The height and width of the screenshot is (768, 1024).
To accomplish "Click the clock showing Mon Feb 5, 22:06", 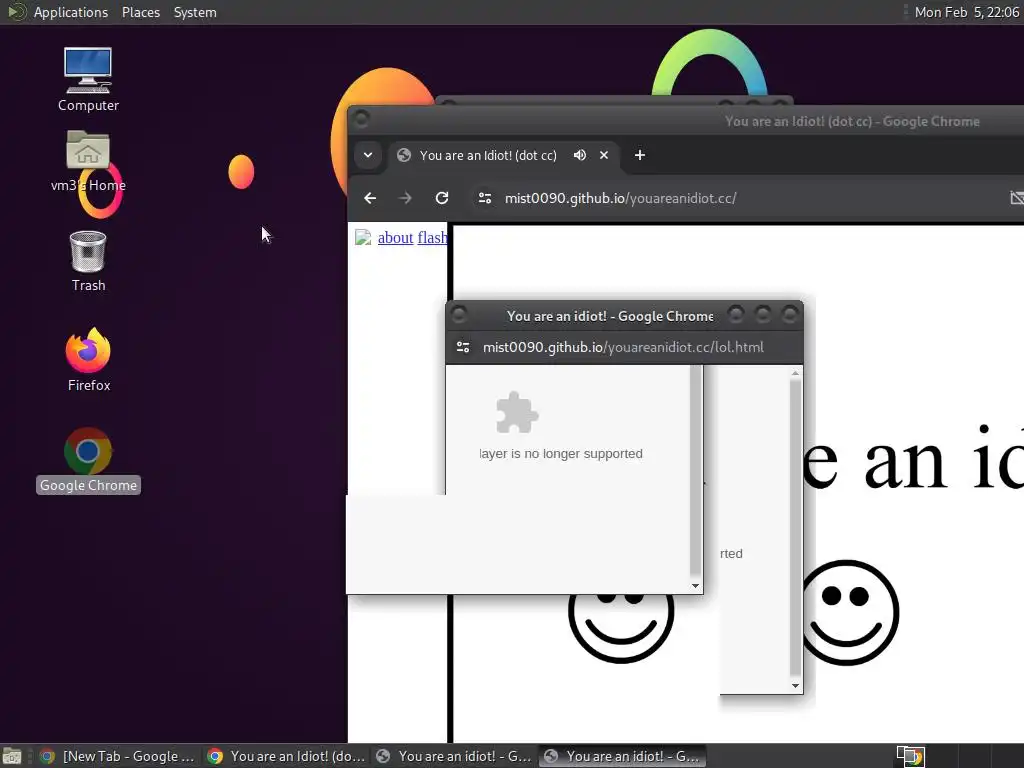I will [x=967, y=12].
